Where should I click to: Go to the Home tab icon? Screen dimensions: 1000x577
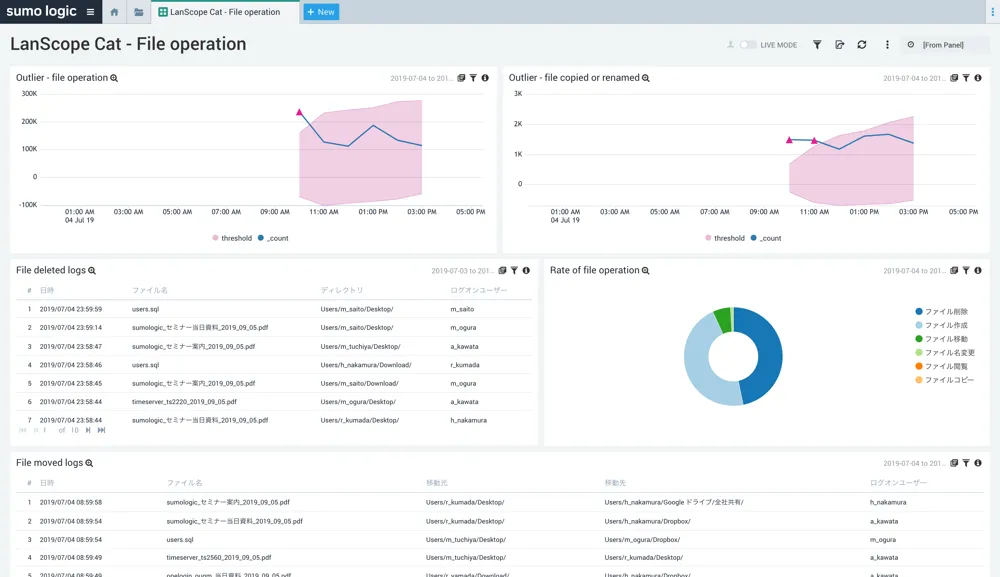pyautogui.click(x=114, y=12)
